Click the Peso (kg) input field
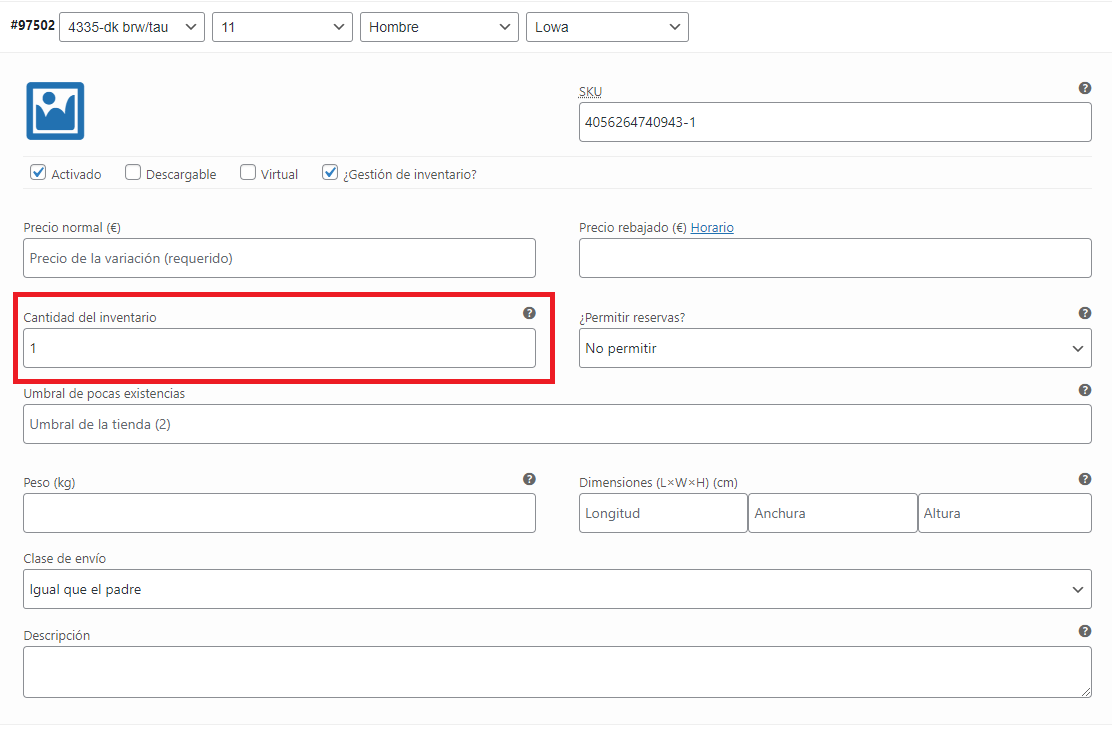The height and width of the screenshot is (729, 1112). point(279,513)
